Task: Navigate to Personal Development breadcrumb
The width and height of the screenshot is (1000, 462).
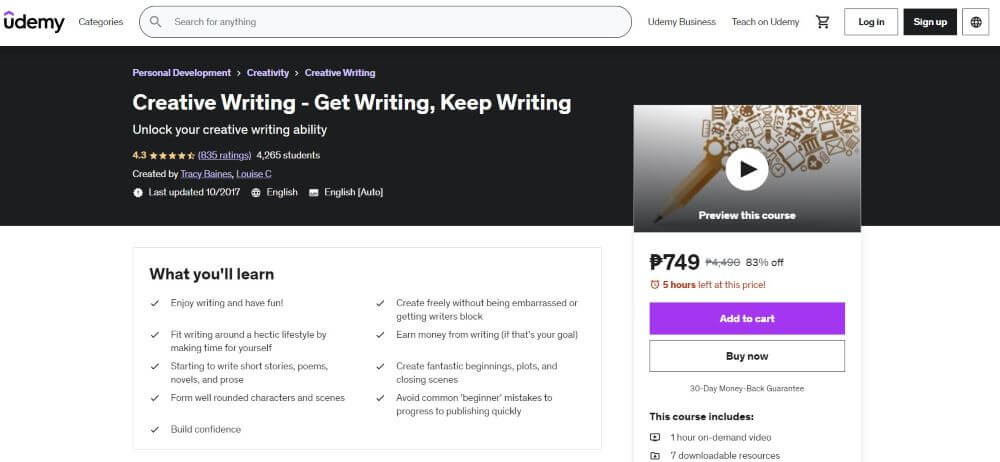Action: pyautogui.click(x=181, y=73)
